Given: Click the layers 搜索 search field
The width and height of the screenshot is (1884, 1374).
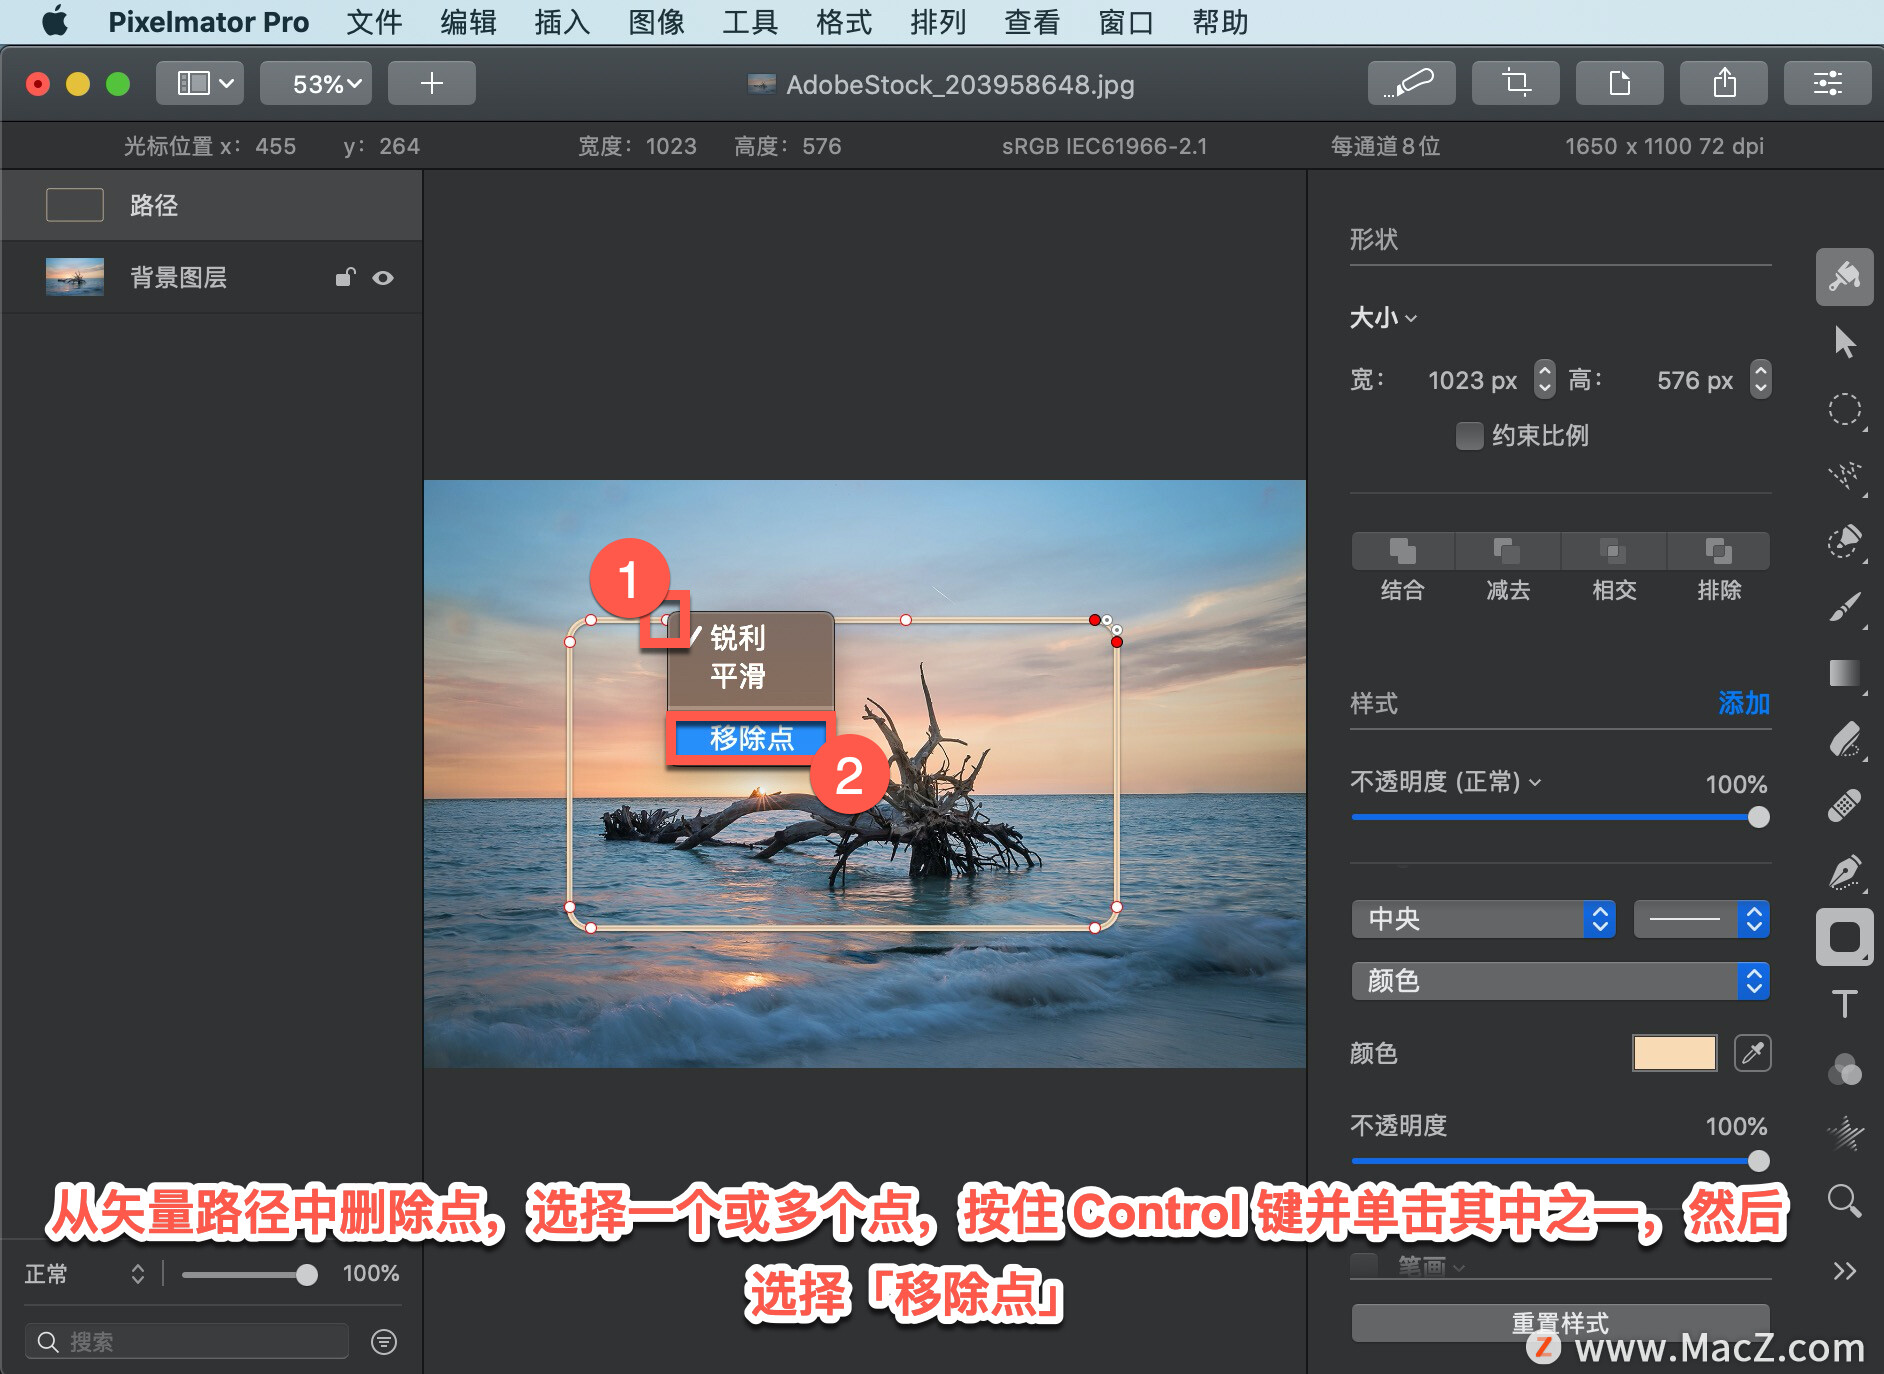Looking at the screenshot, I should coord(186,1342).
